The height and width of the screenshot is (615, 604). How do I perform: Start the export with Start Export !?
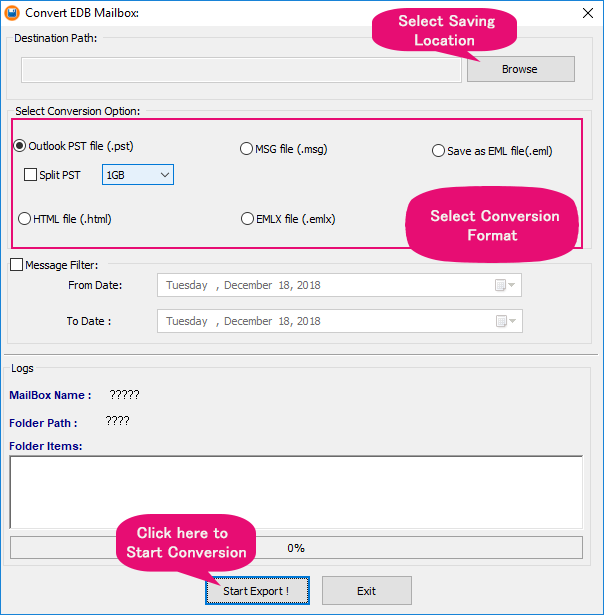point(257,591)
